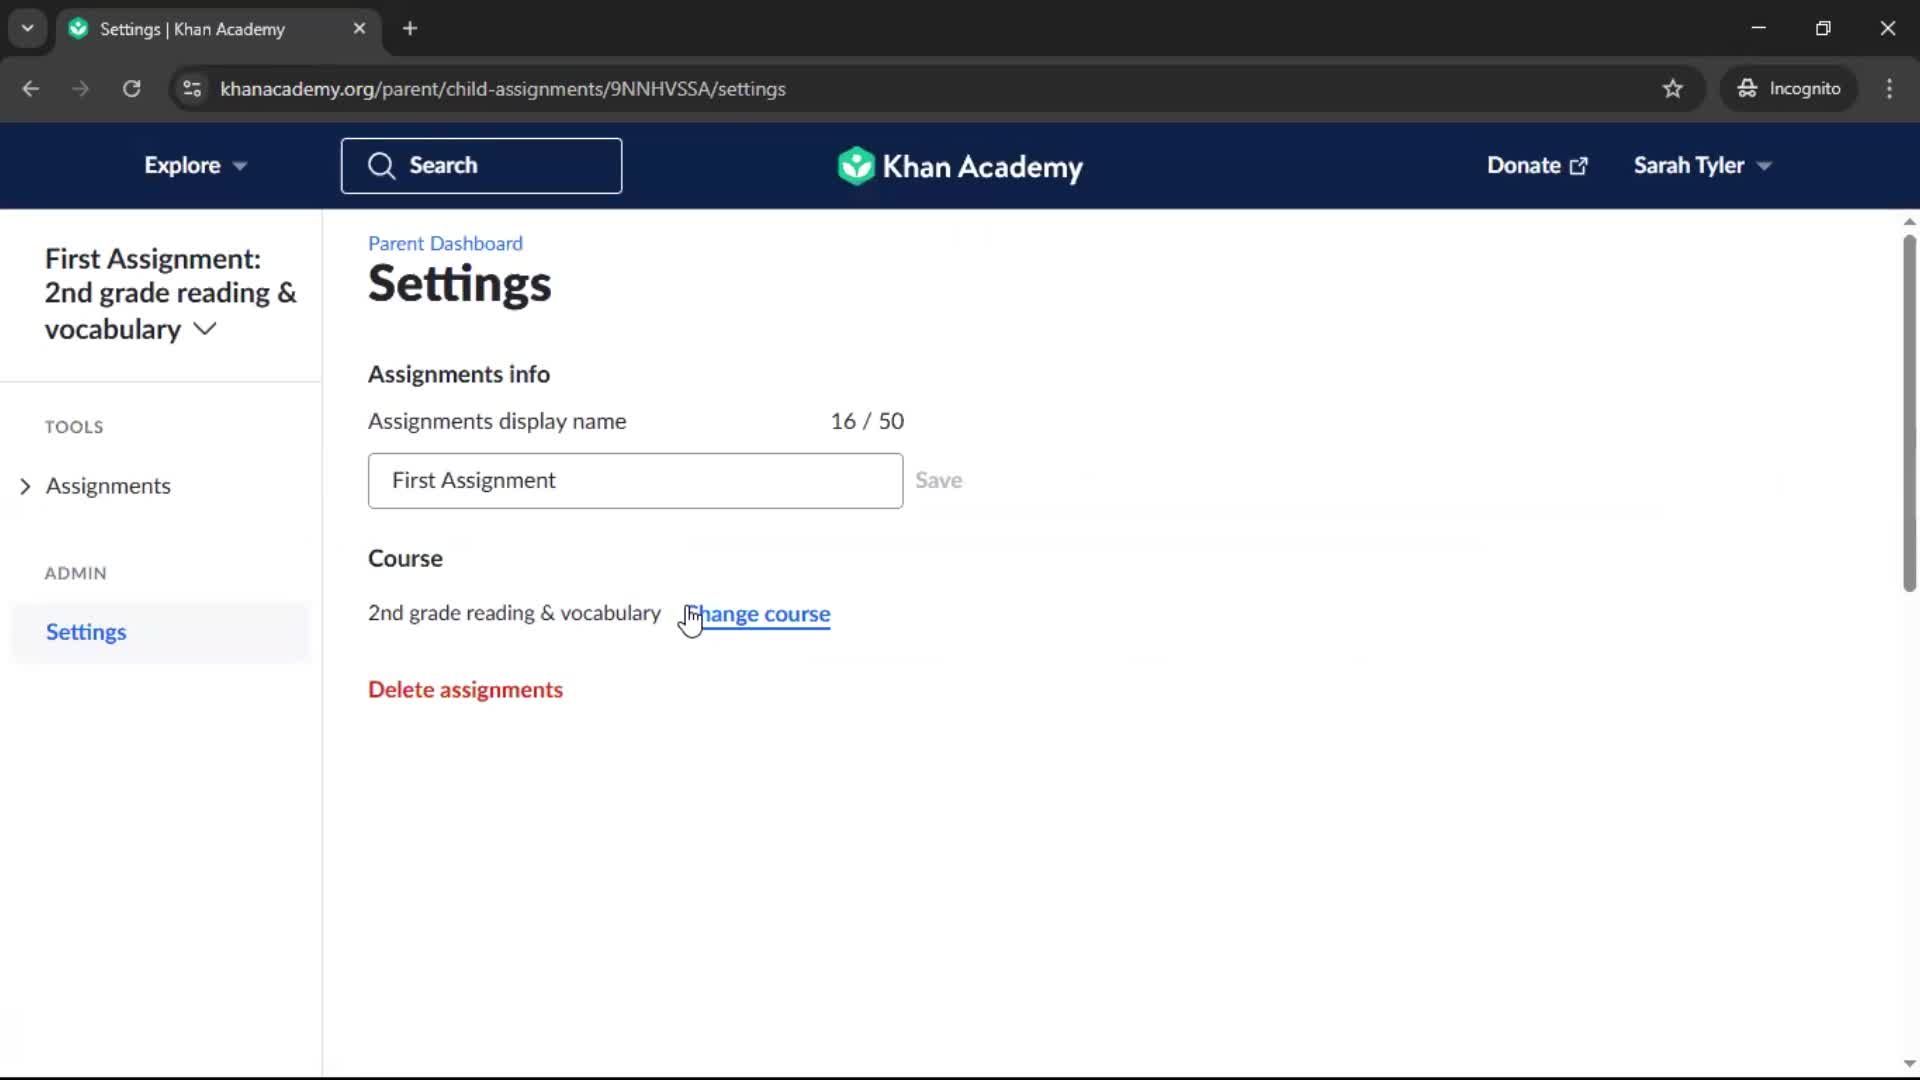
Task: Click the Khan Academy logo
Action: pos(960,166)
